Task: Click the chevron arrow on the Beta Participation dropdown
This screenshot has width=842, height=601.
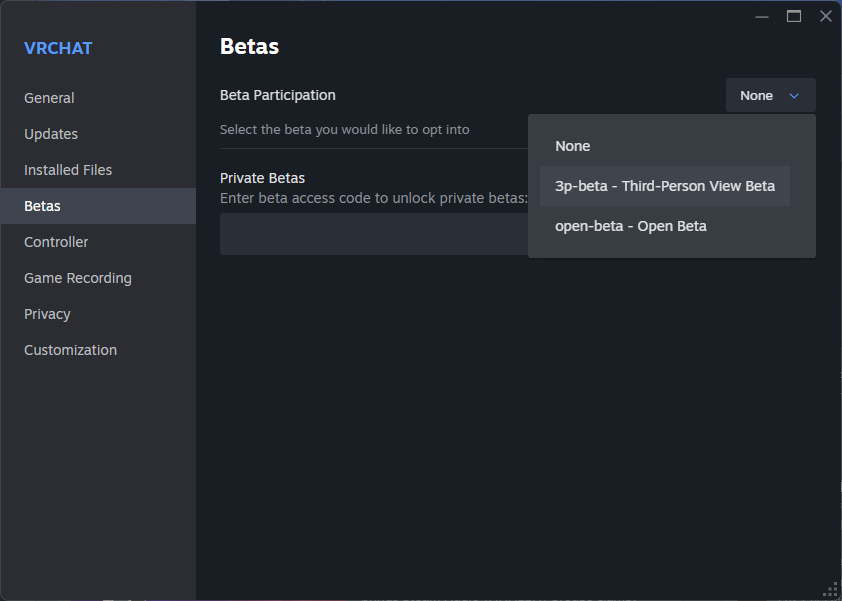Action: pos(794,96)
